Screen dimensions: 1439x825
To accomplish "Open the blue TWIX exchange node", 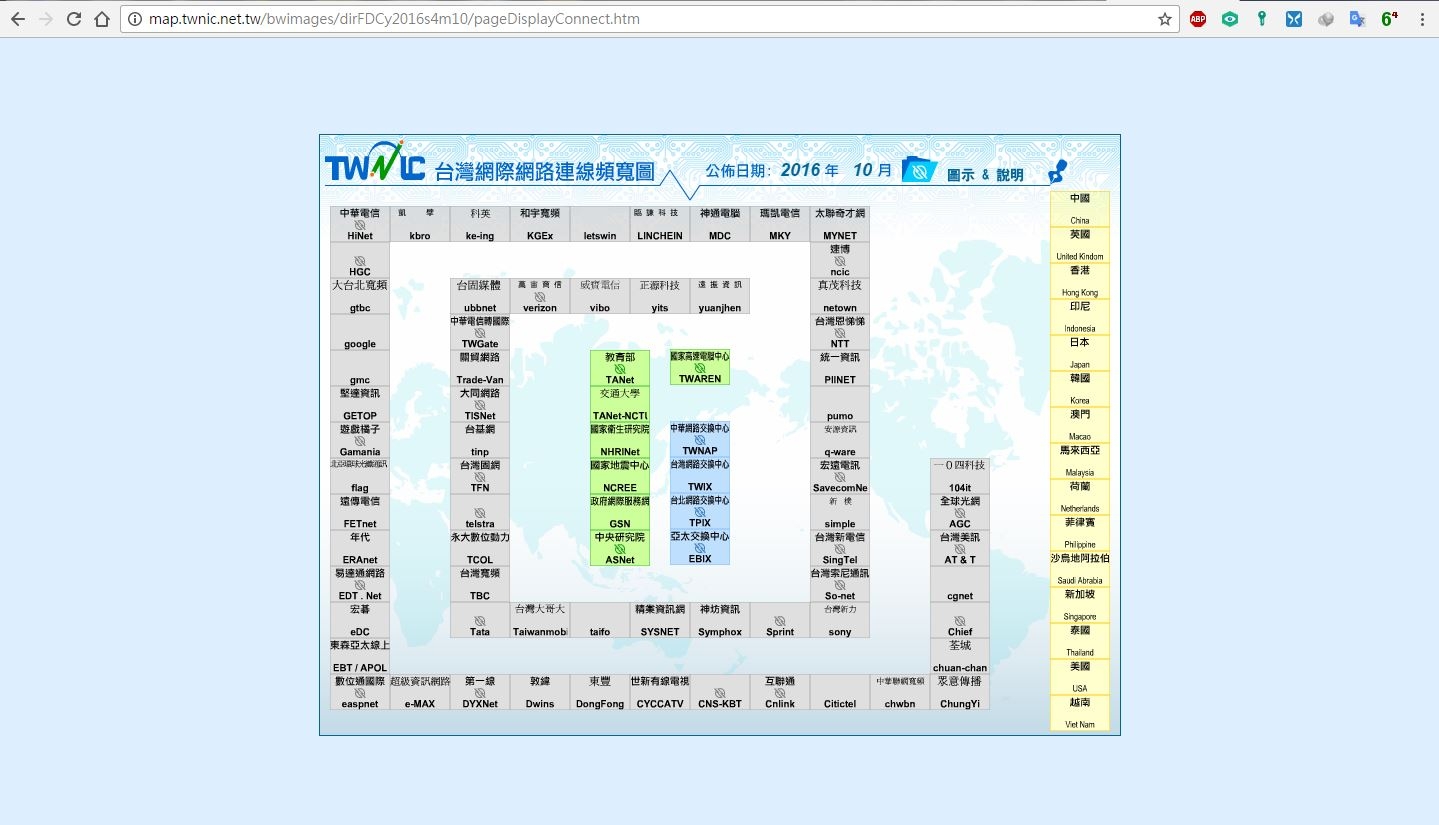I will pyautogui.click(x=700, y=475).
